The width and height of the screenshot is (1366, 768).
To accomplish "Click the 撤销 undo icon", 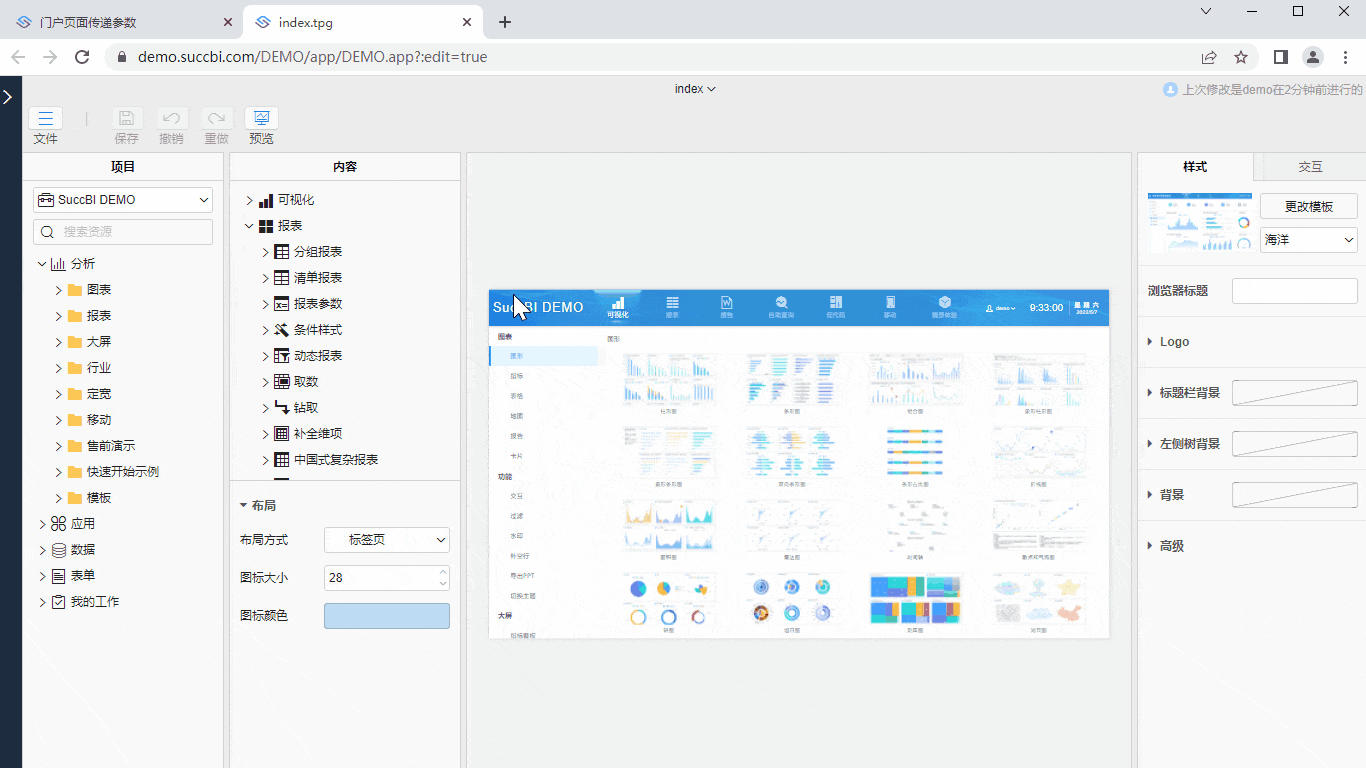I will (x=171, y=118).
